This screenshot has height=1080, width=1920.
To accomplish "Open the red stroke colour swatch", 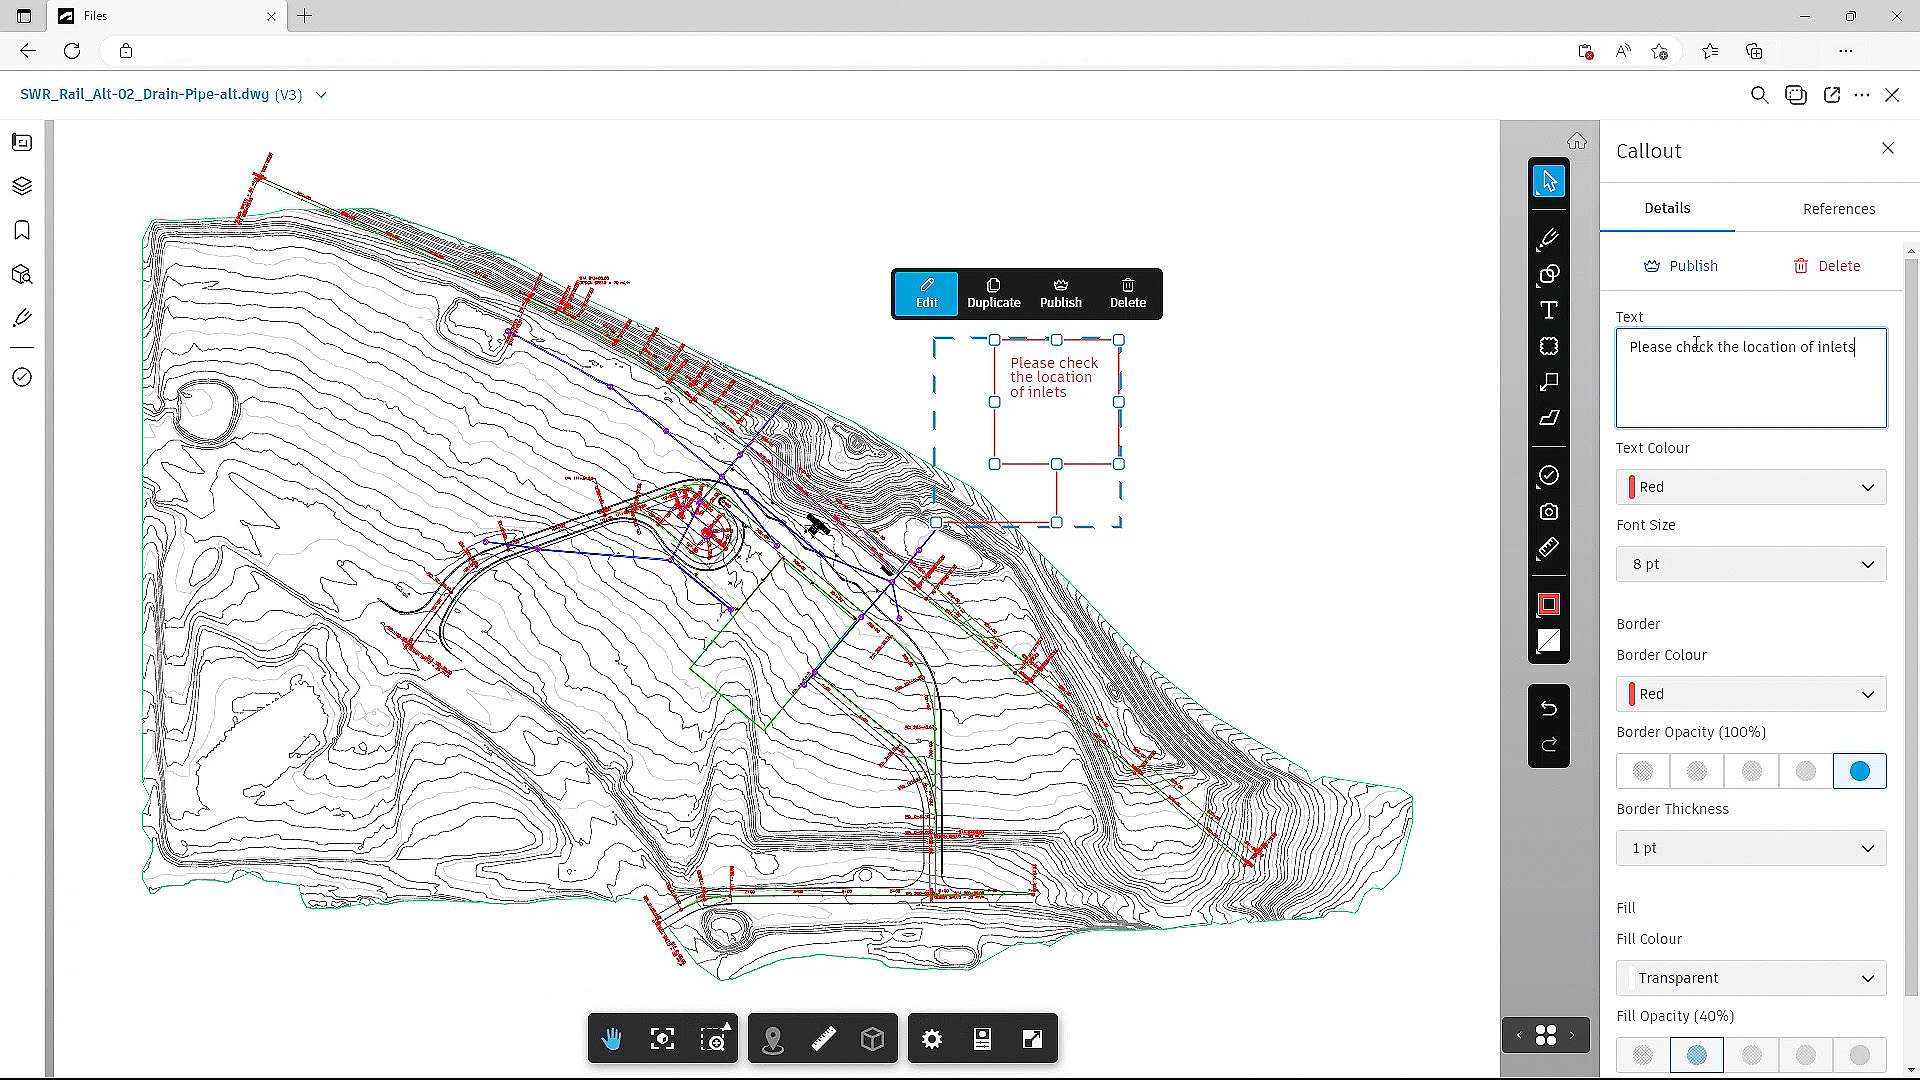I will pos(1549,604).
